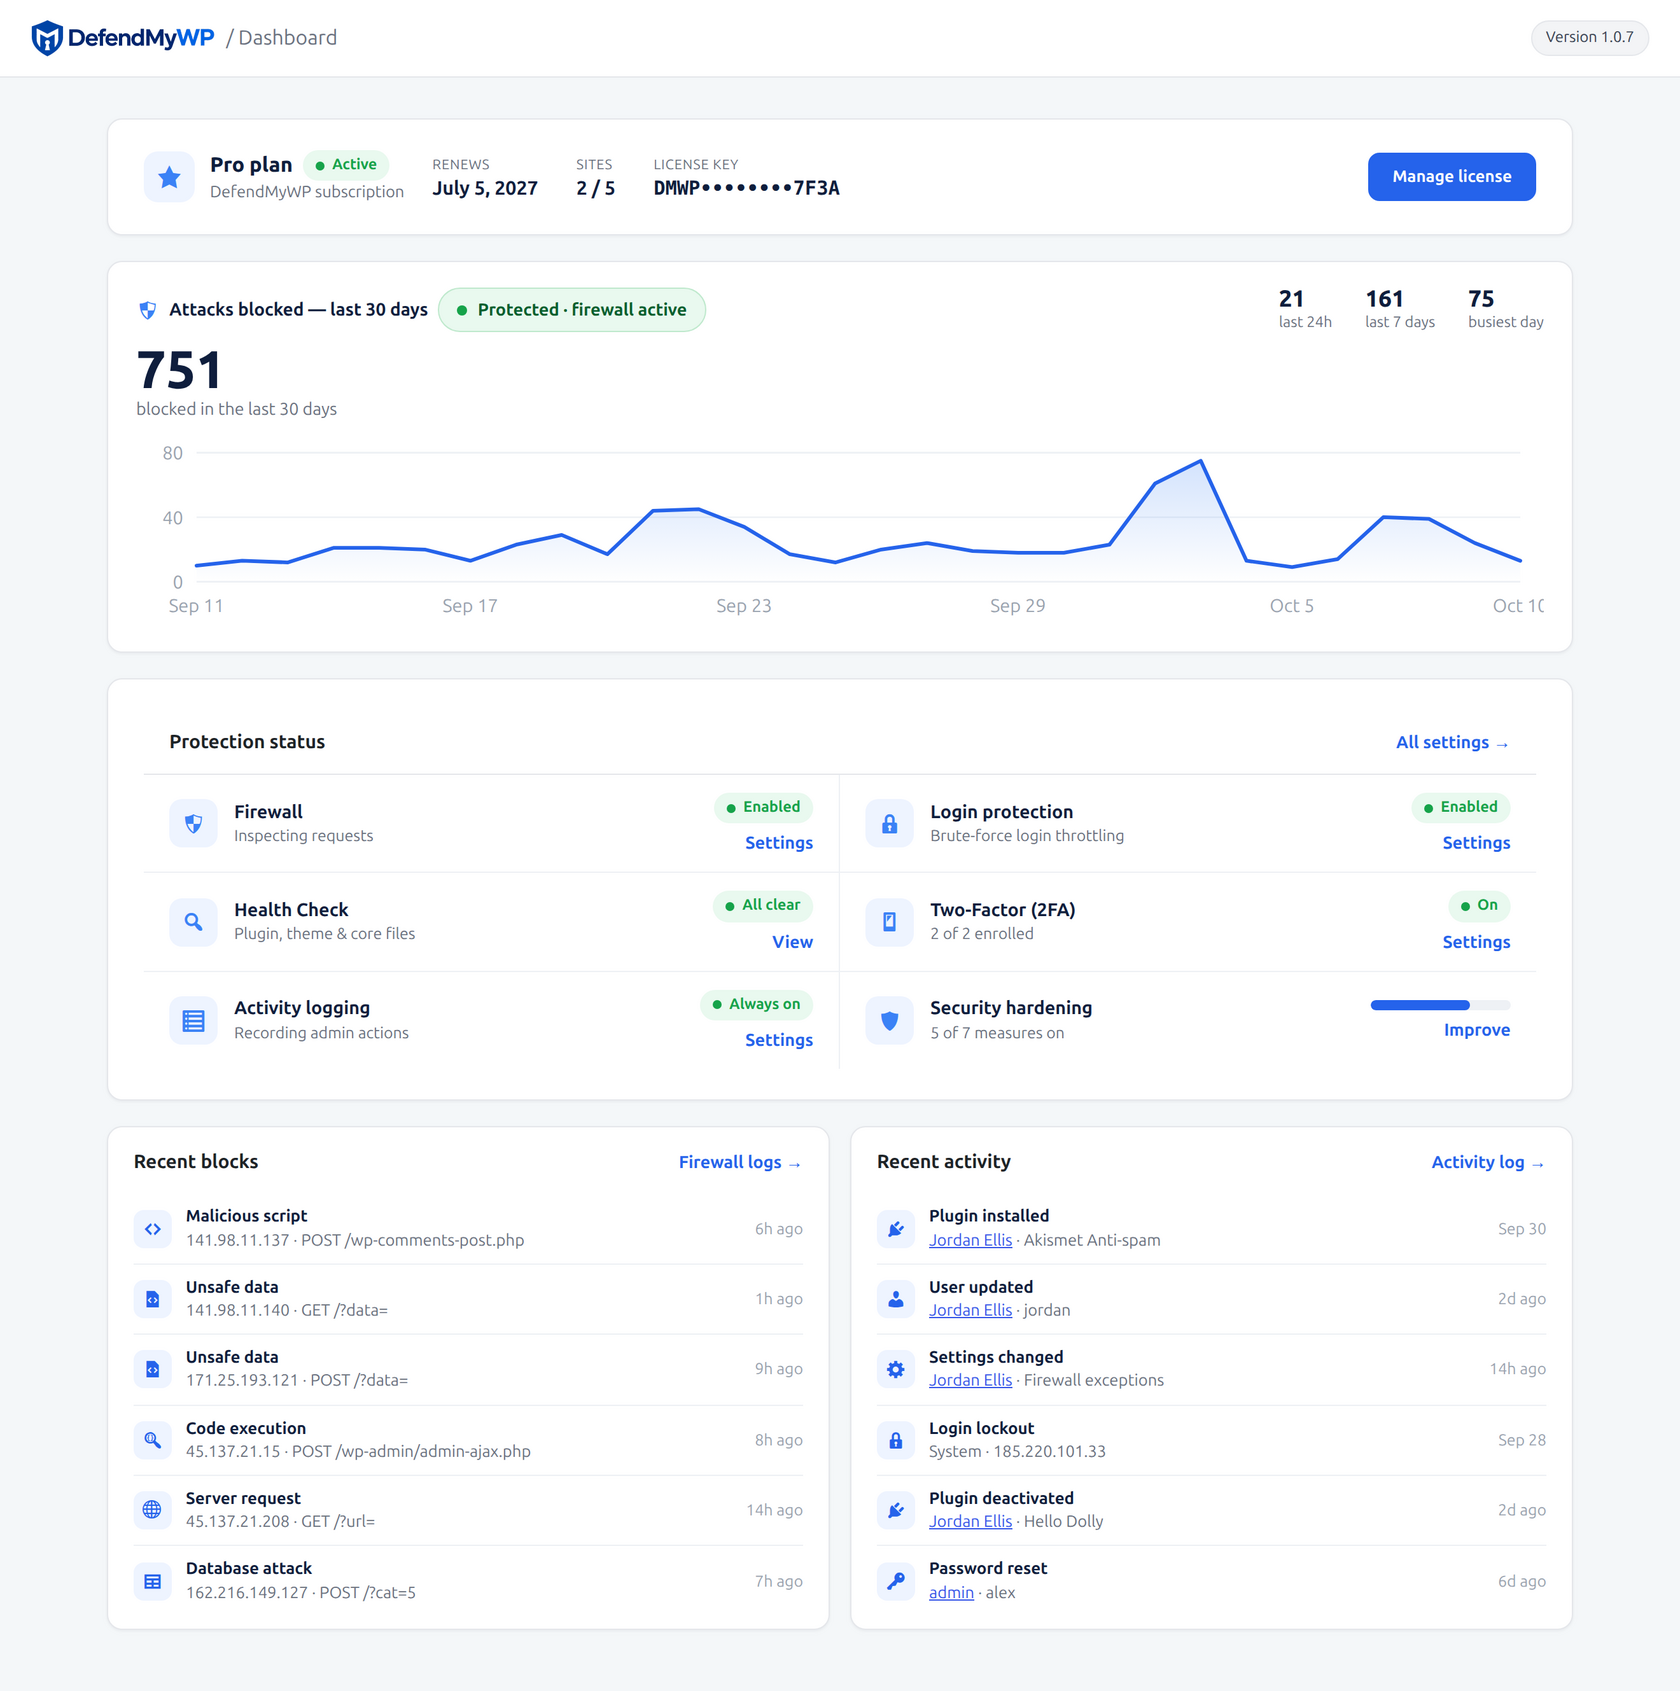
Task: View Health Check results
Action: pyautogui.click(x=792, y=942)
